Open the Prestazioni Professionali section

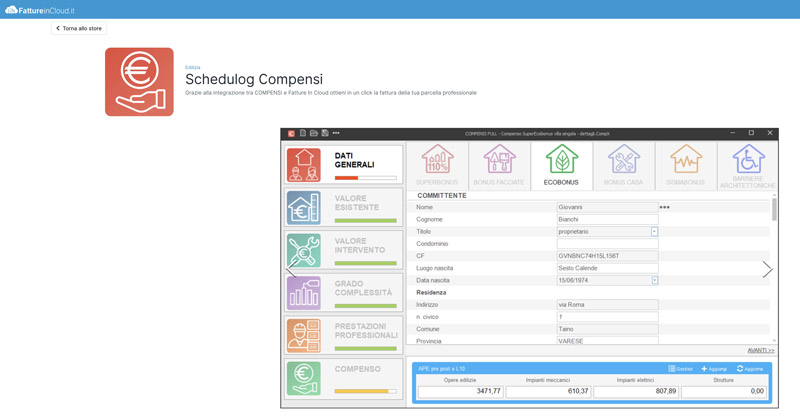343,335
